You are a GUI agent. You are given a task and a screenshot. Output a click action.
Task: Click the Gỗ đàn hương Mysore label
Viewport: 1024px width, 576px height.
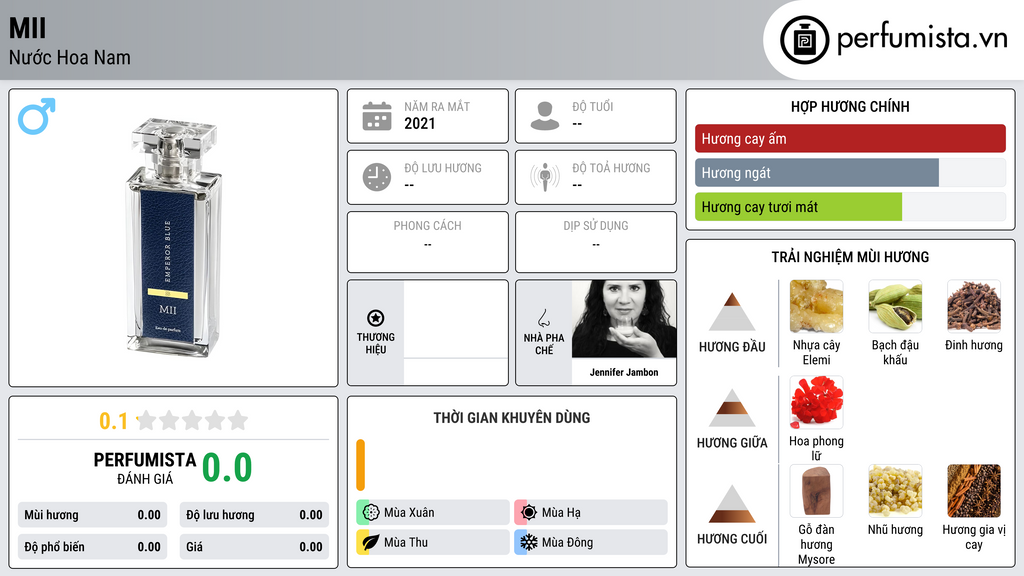pos(816,544)
